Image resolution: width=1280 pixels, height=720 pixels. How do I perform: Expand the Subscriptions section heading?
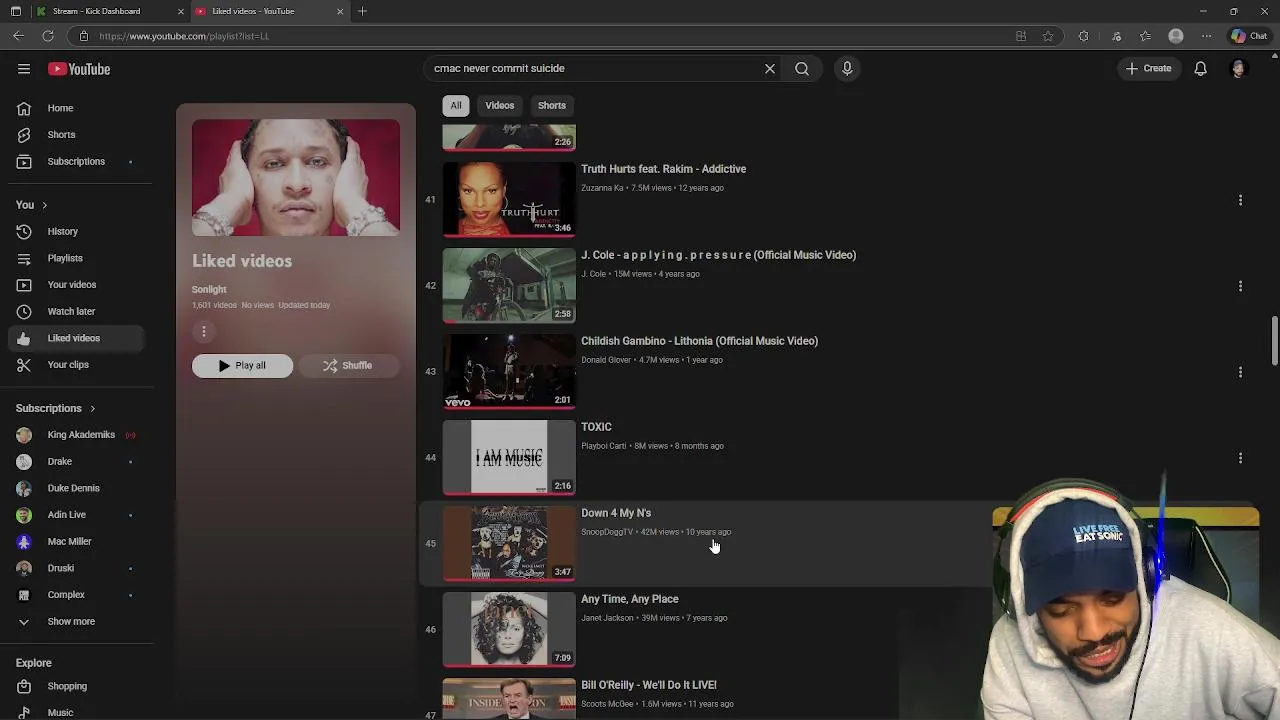click(56, 408)
